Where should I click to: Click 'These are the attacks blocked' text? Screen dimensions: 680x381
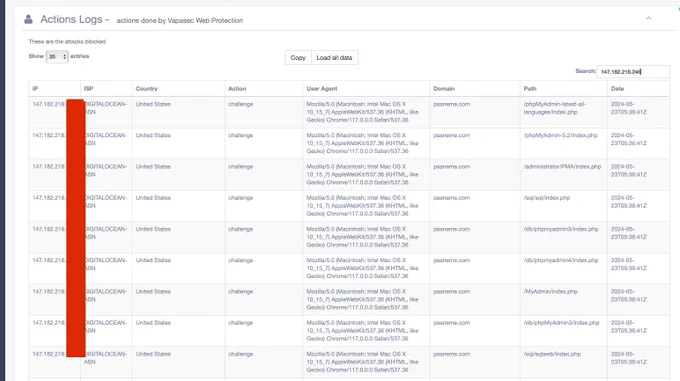[x=67, y=42]
